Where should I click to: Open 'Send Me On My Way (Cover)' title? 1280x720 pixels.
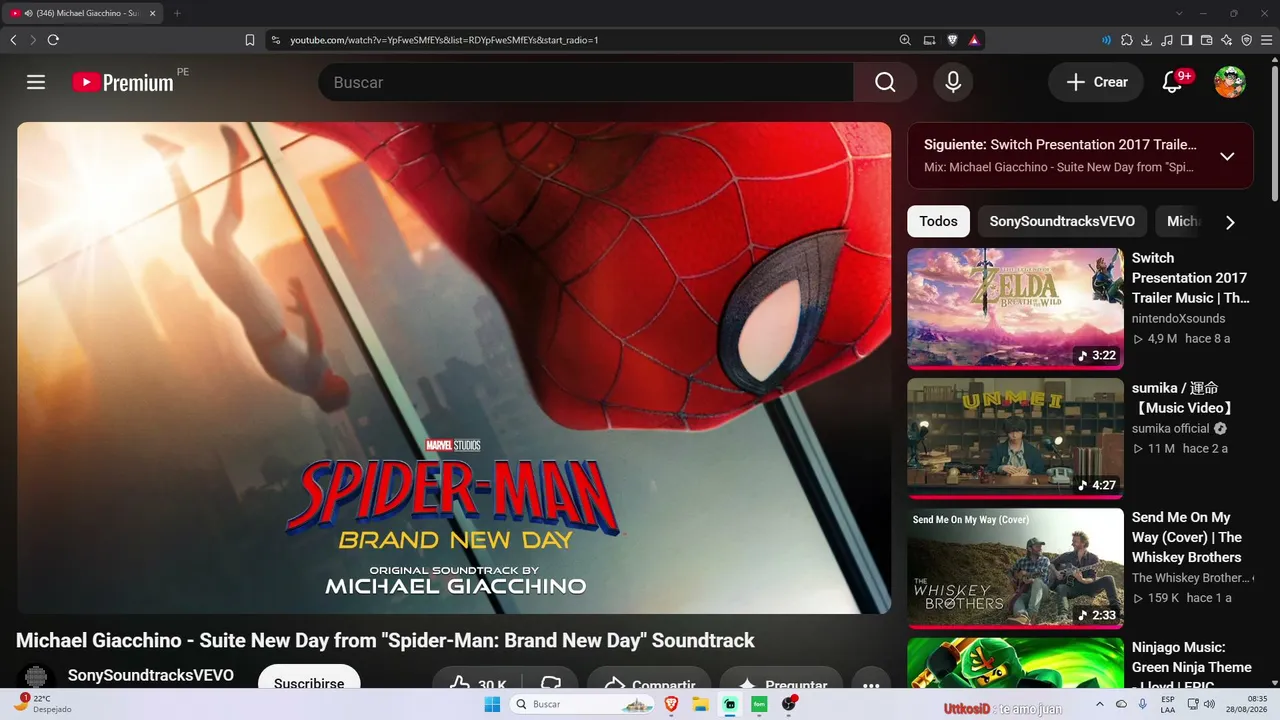(x=1187, y=537)
